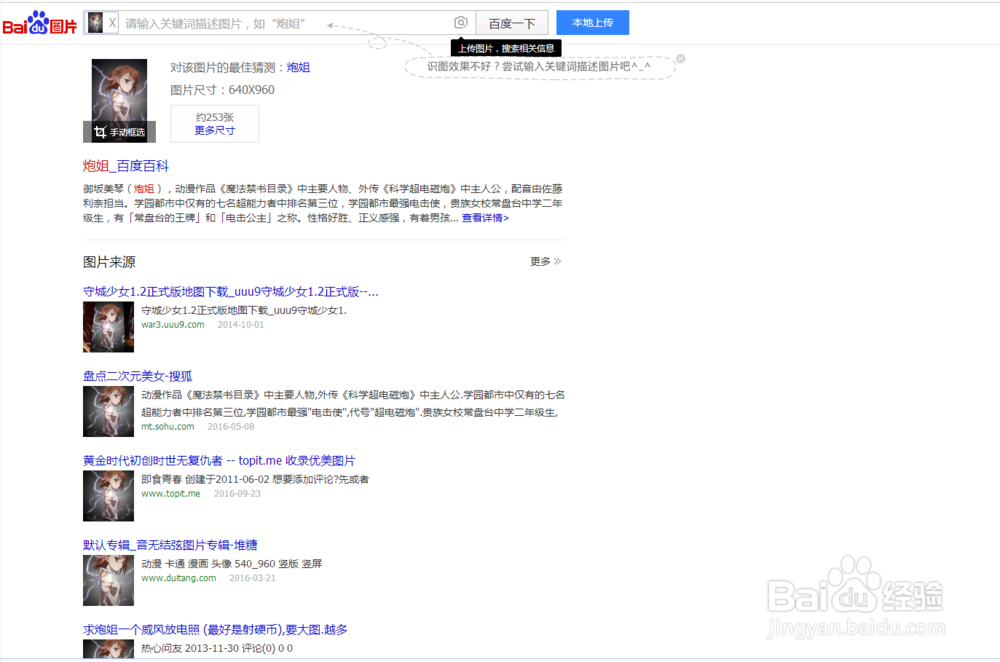Open the camera image-recognition icon in search bar
The width and height of the screenshot is (1000, 662).
coord(461,21)
